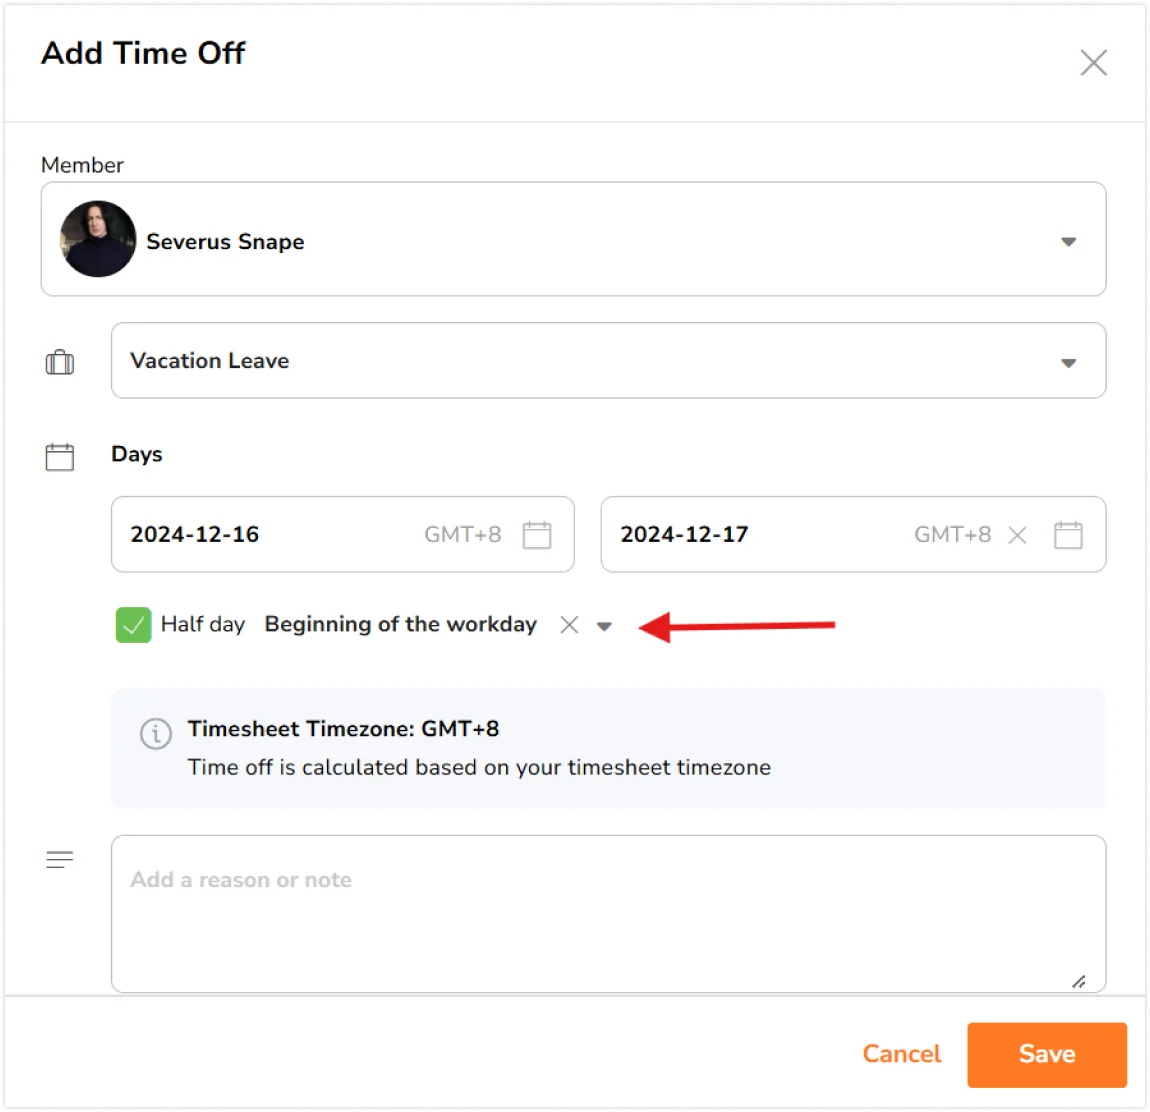
Task: Open the start date calendar picker icon
Action: (x=537, y=534)
